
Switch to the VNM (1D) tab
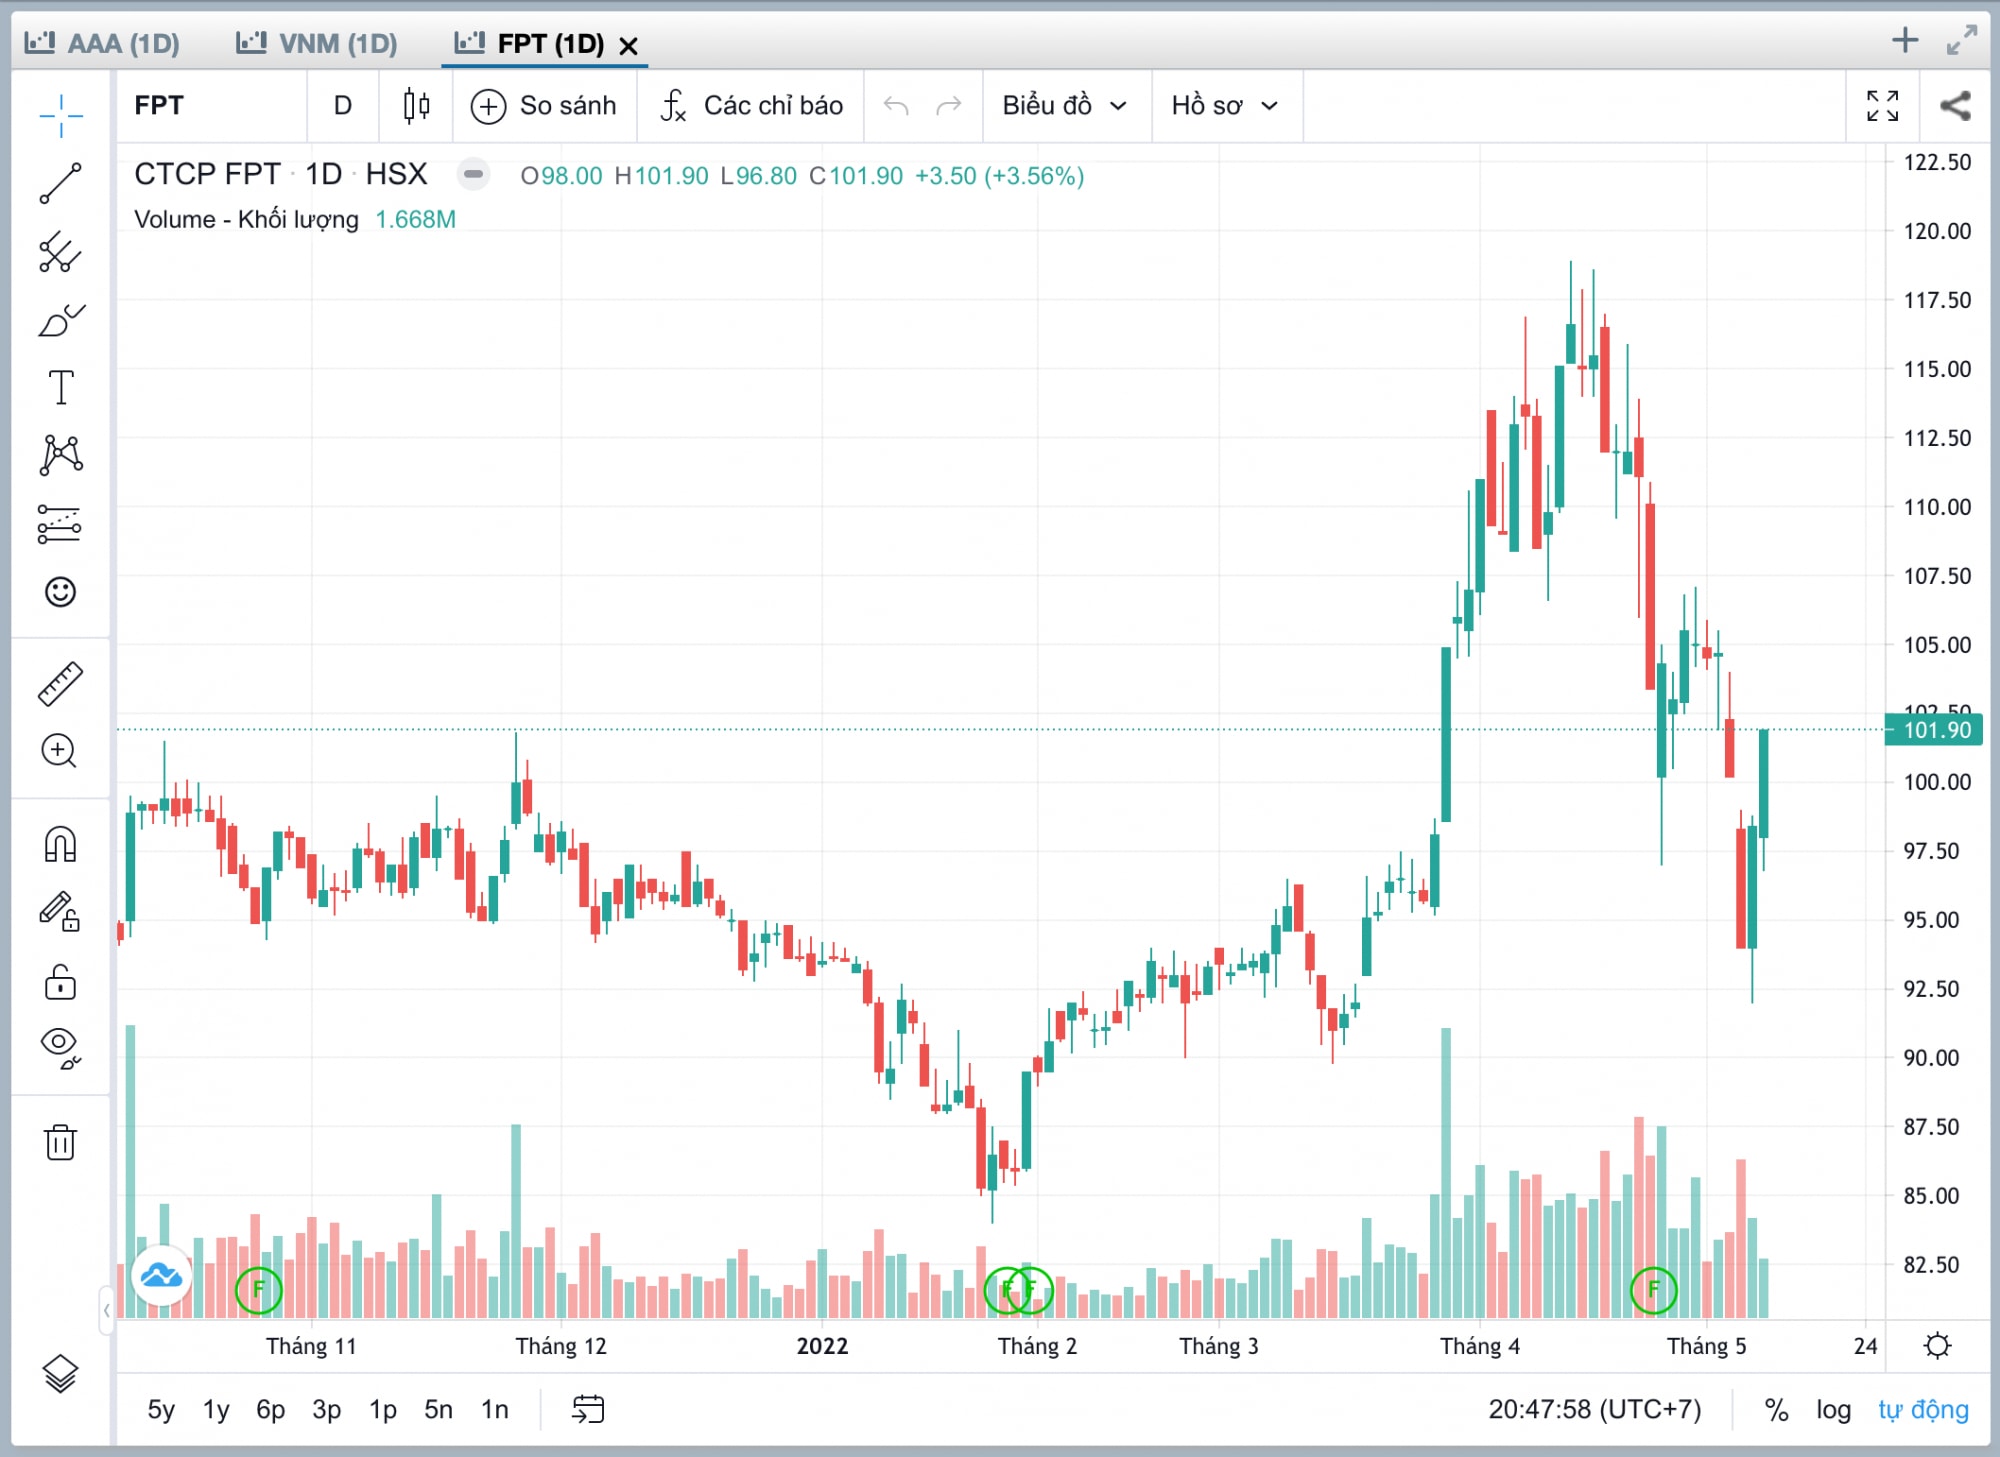click(x=317, y=43)
